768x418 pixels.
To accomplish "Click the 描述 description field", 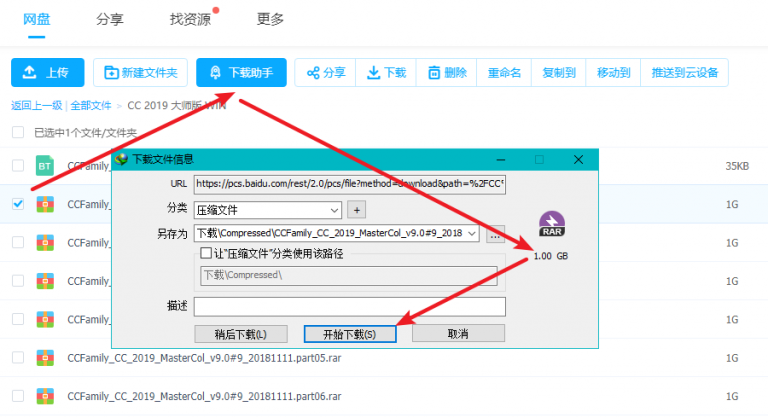I will pyautogui.click(x=350, y=307).
